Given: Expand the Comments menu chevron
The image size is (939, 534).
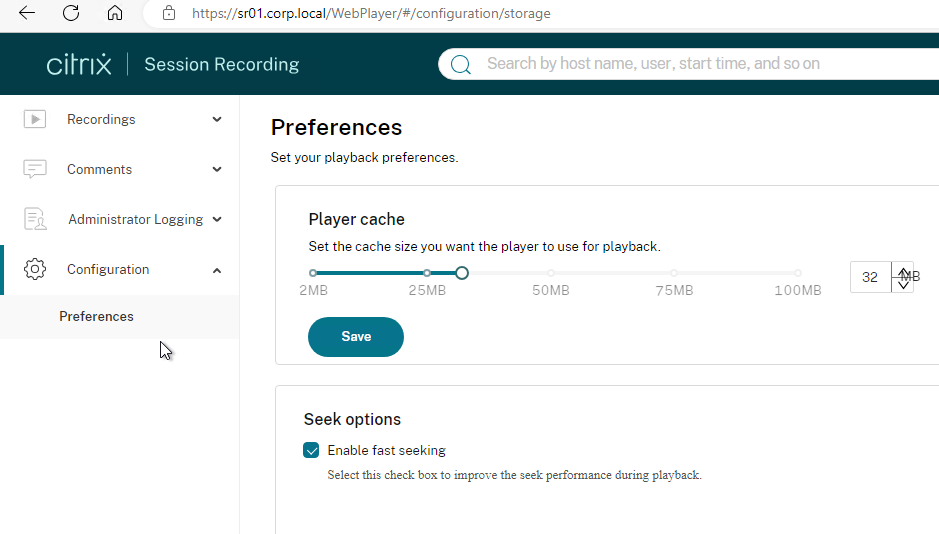Looking at the screenshot, I should 217,169.
